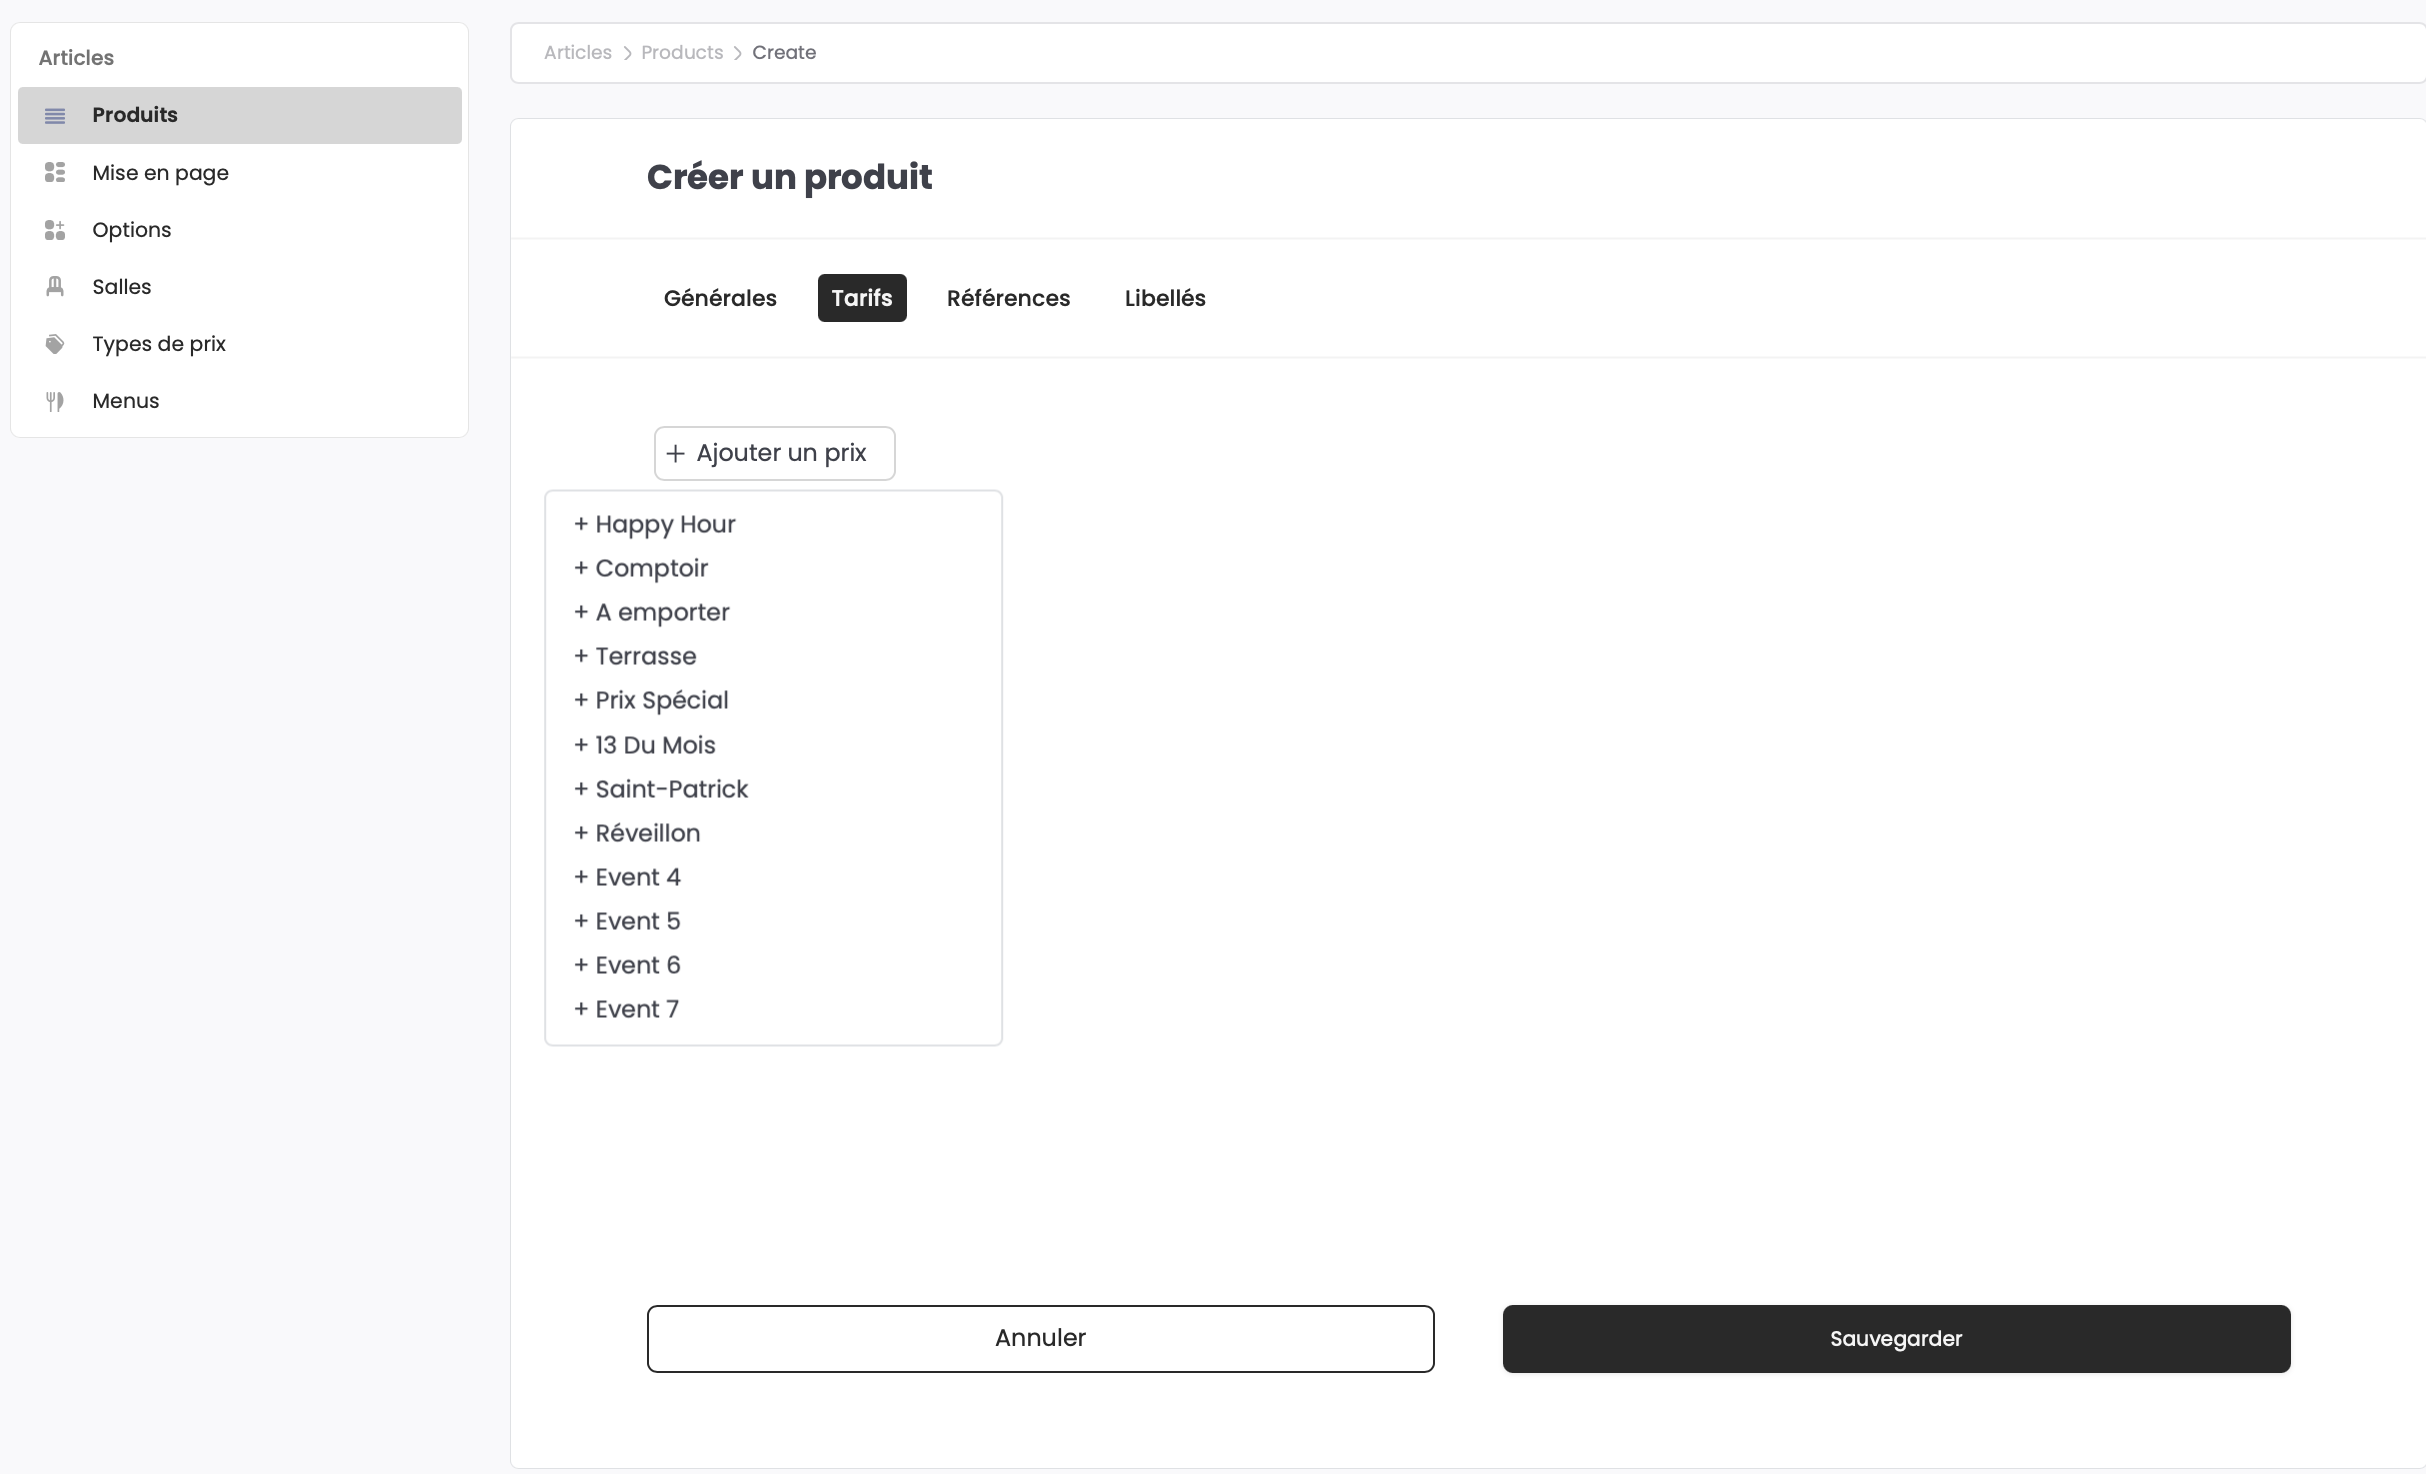This screenshot has width=2426, height=1474.
Task: Click the Menus fork and knife icon
Action: coord(55,401)
